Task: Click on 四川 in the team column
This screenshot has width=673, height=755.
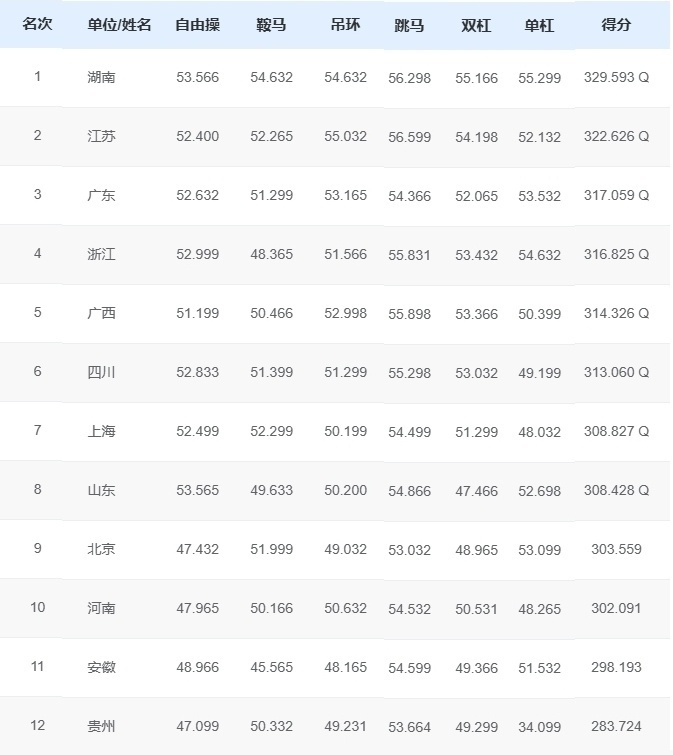Action: [101, 372]
